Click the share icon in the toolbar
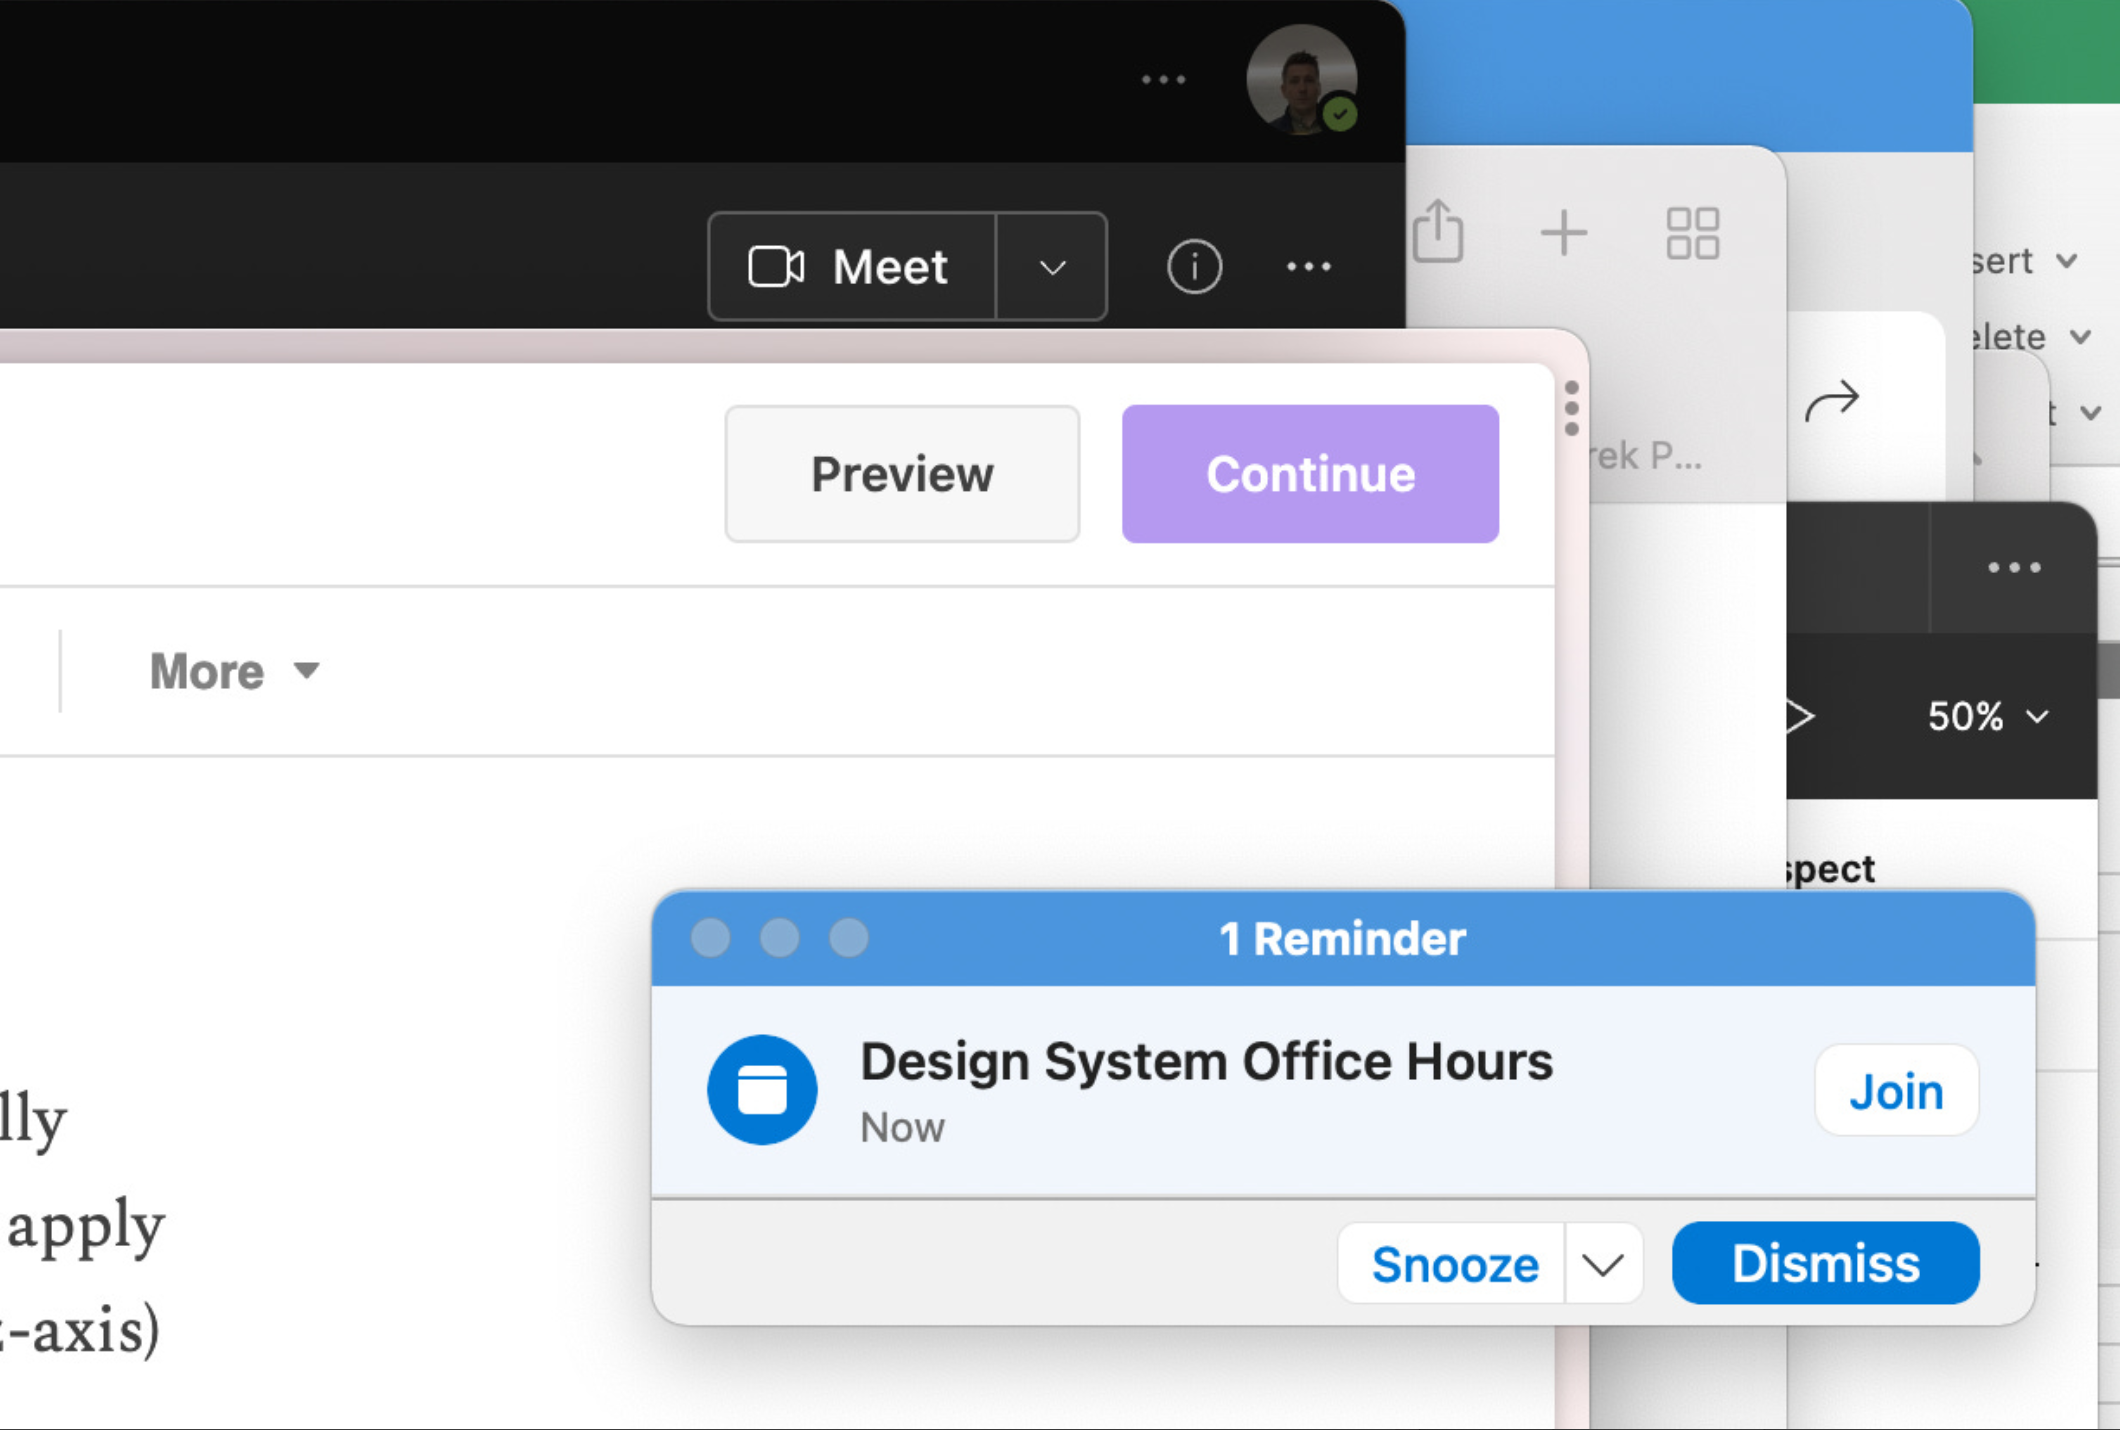 click(1438, 232)
